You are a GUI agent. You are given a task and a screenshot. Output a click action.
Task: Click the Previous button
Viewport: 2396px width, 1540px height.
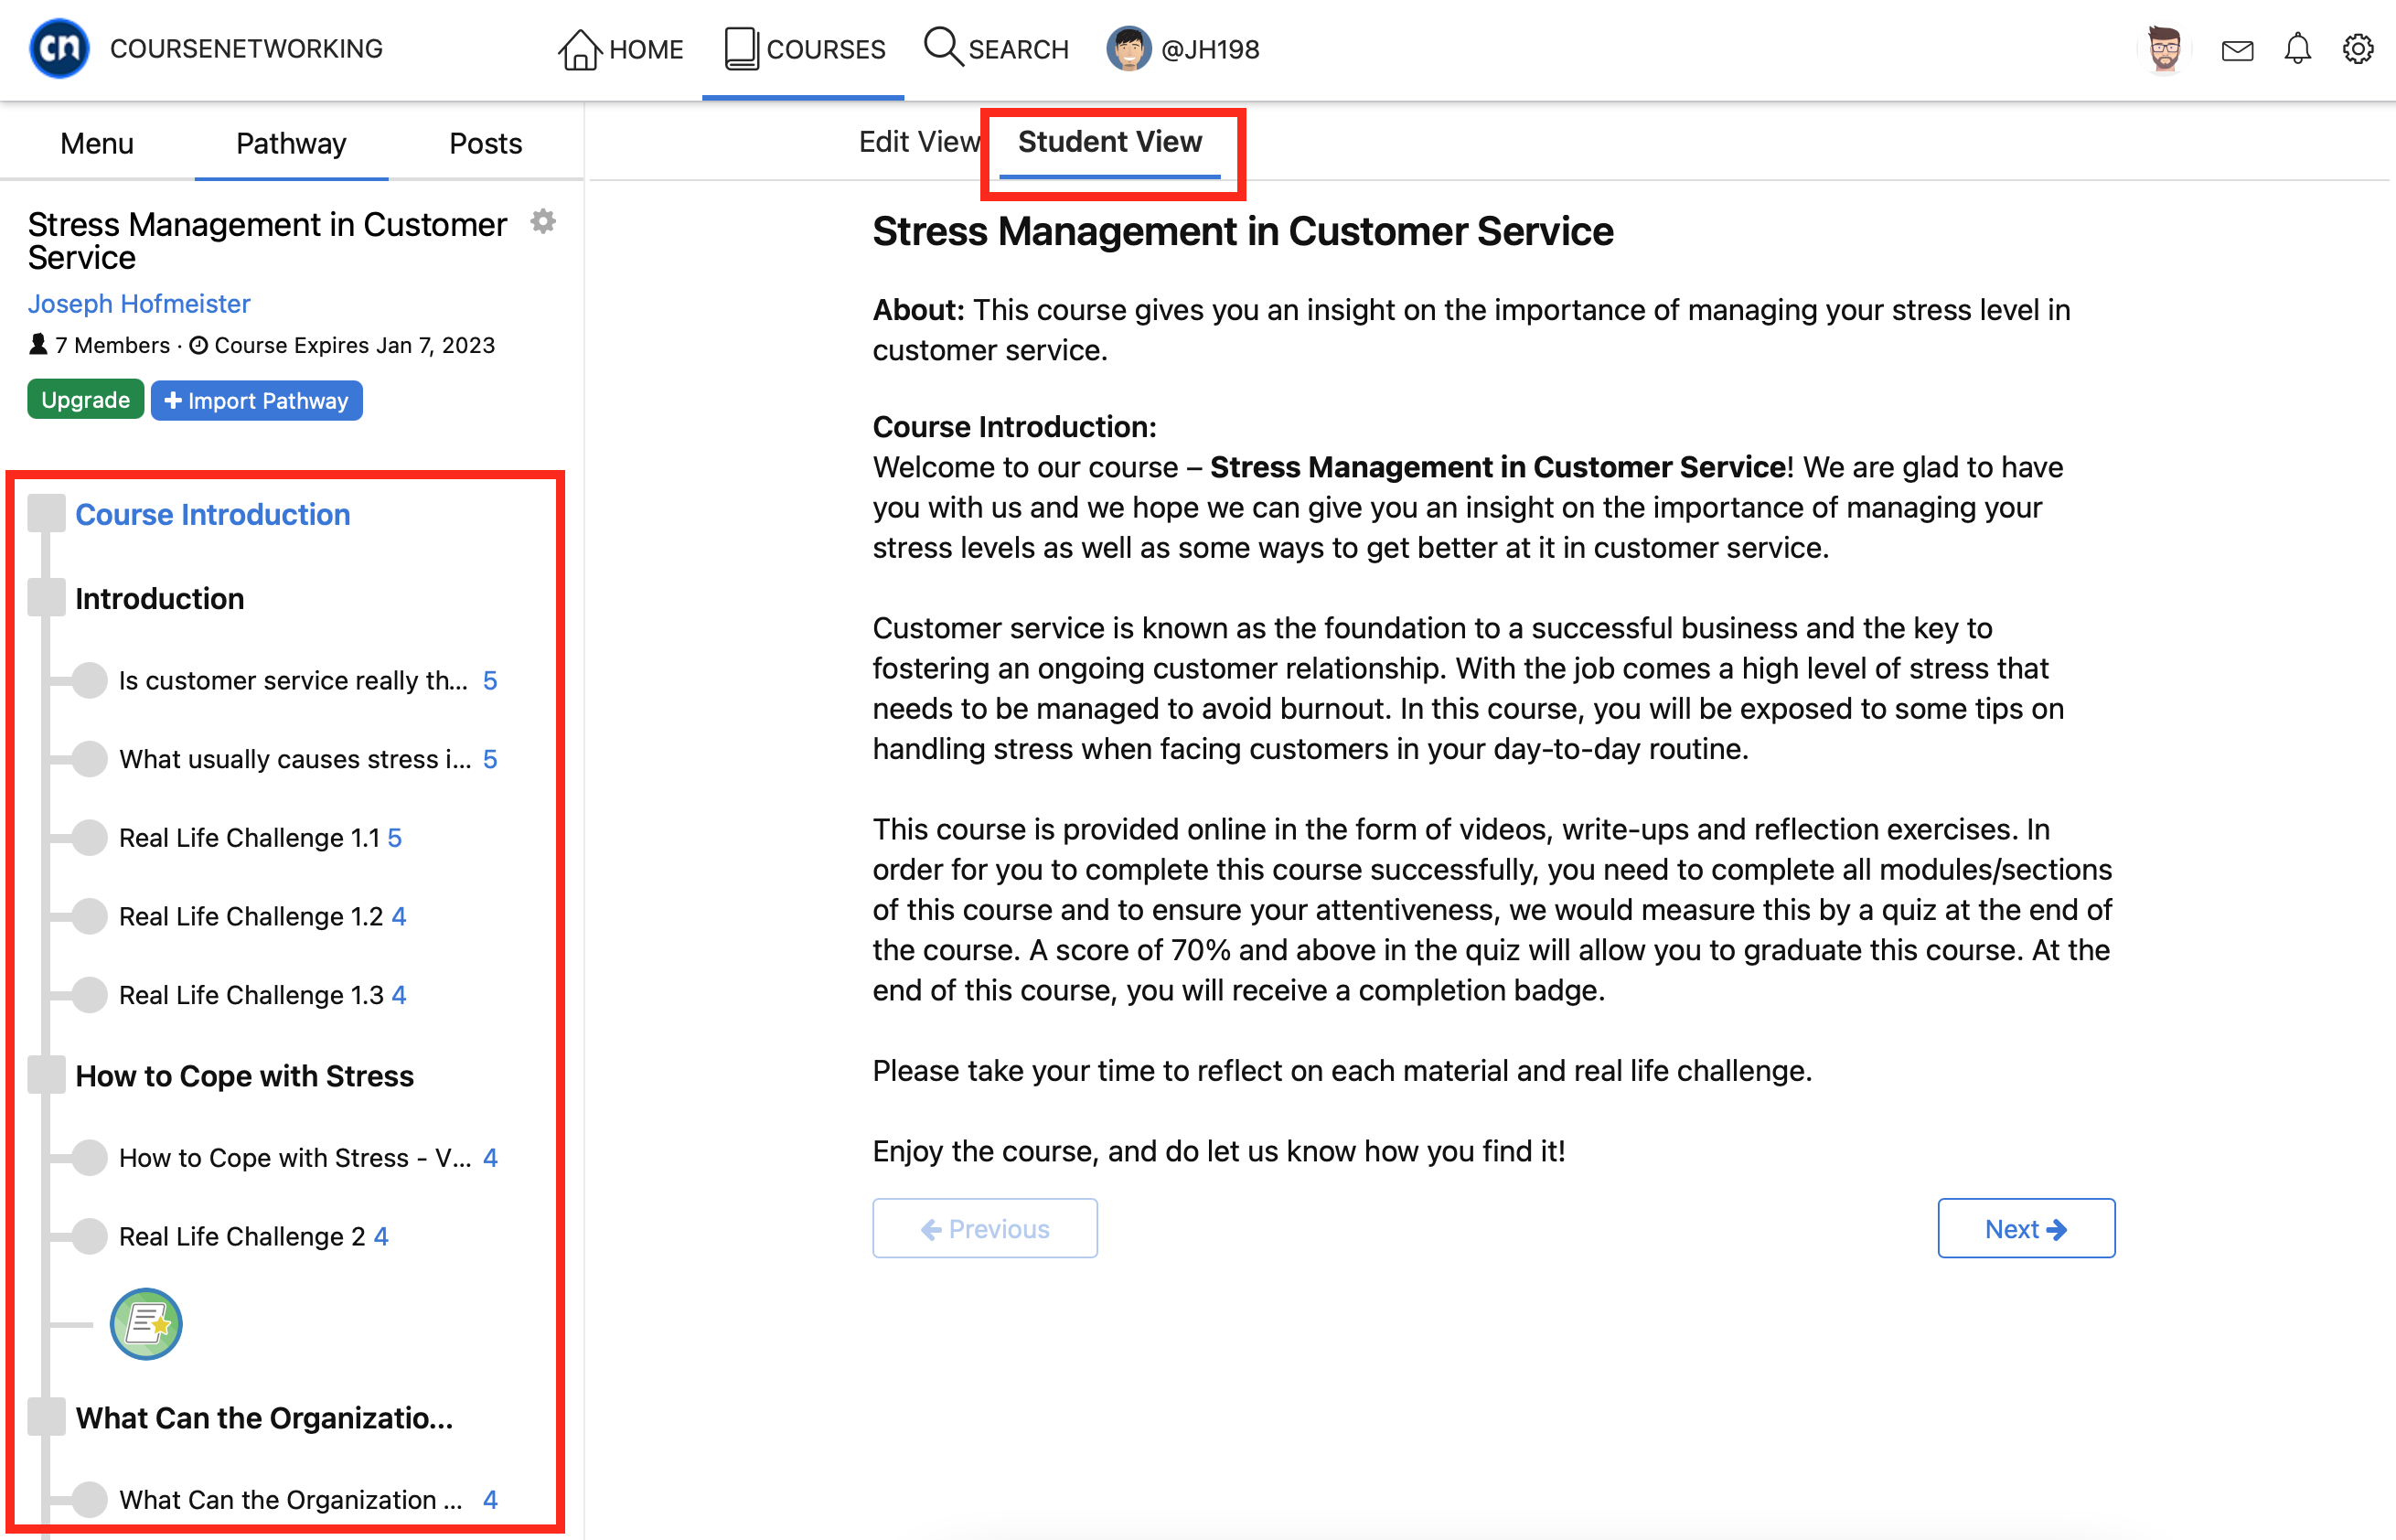tap(985, 1228)
